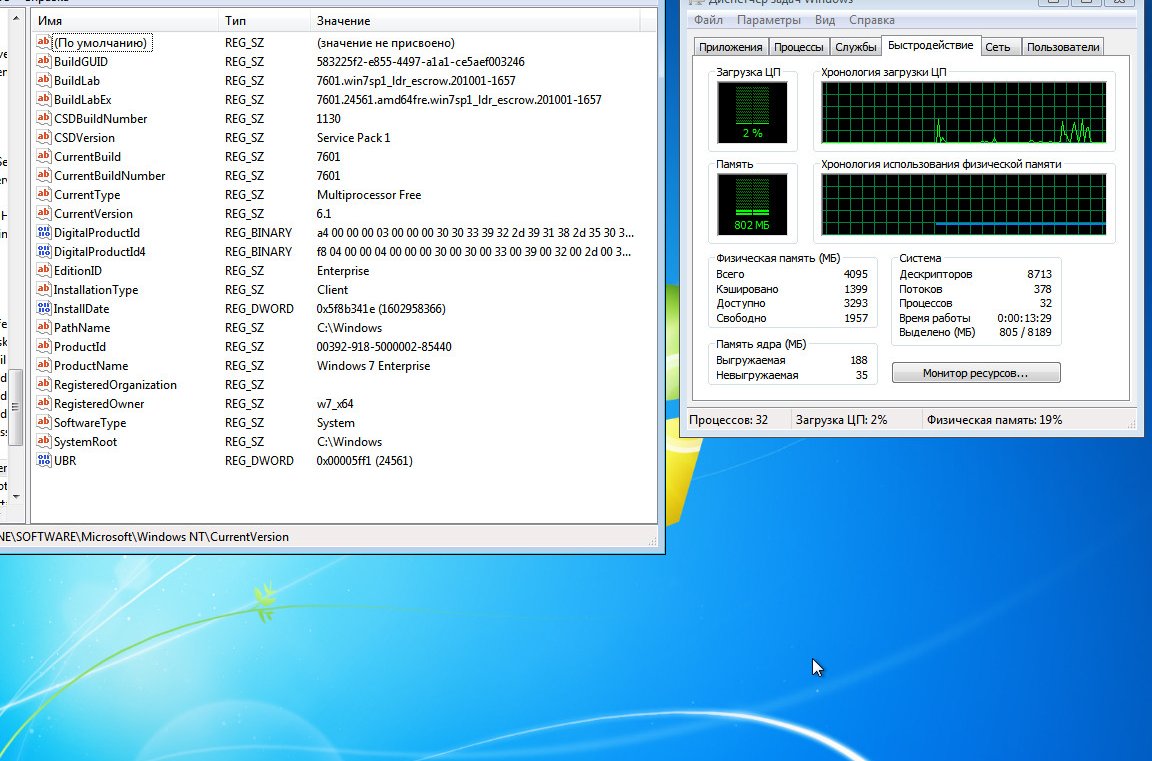Sort registry values by Тип column
The height and width of the screenshot is (761, 1152).
[x=264, y=21]
